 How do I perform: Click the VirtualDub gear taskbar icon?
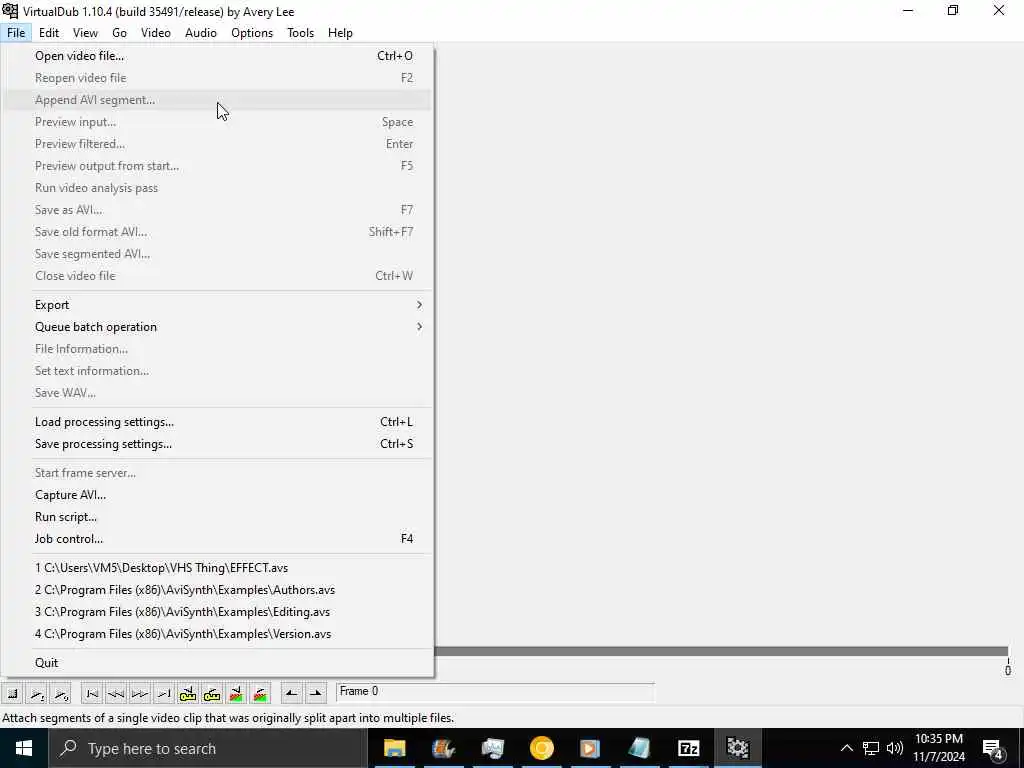point(737,748)
